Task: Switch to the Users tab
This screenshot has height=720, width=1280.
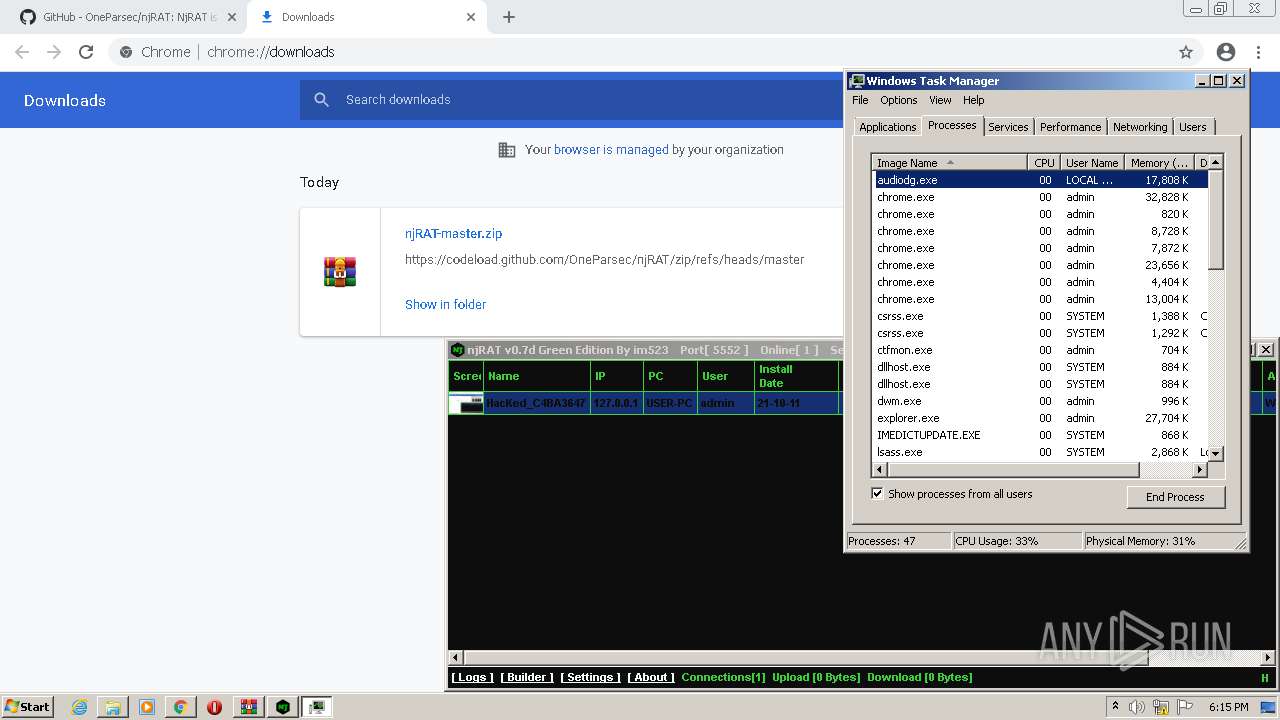Action: click(x=1192, y=127)
